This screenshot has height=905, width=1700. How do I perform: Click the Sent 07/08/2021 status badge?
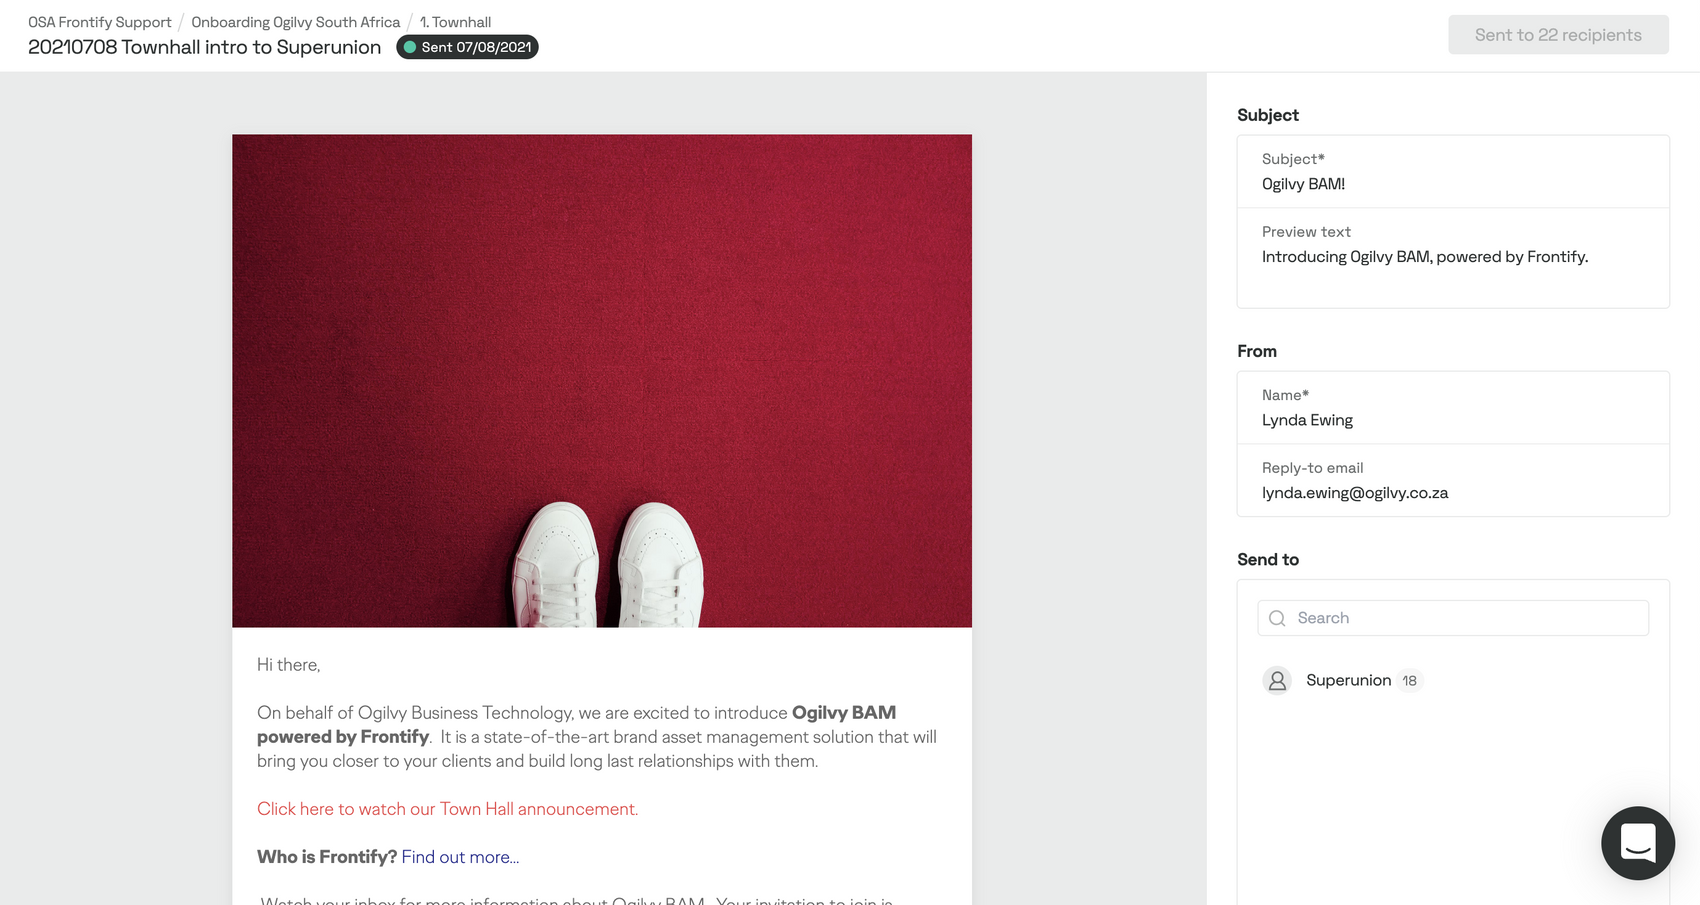click(x=467, y=47)
